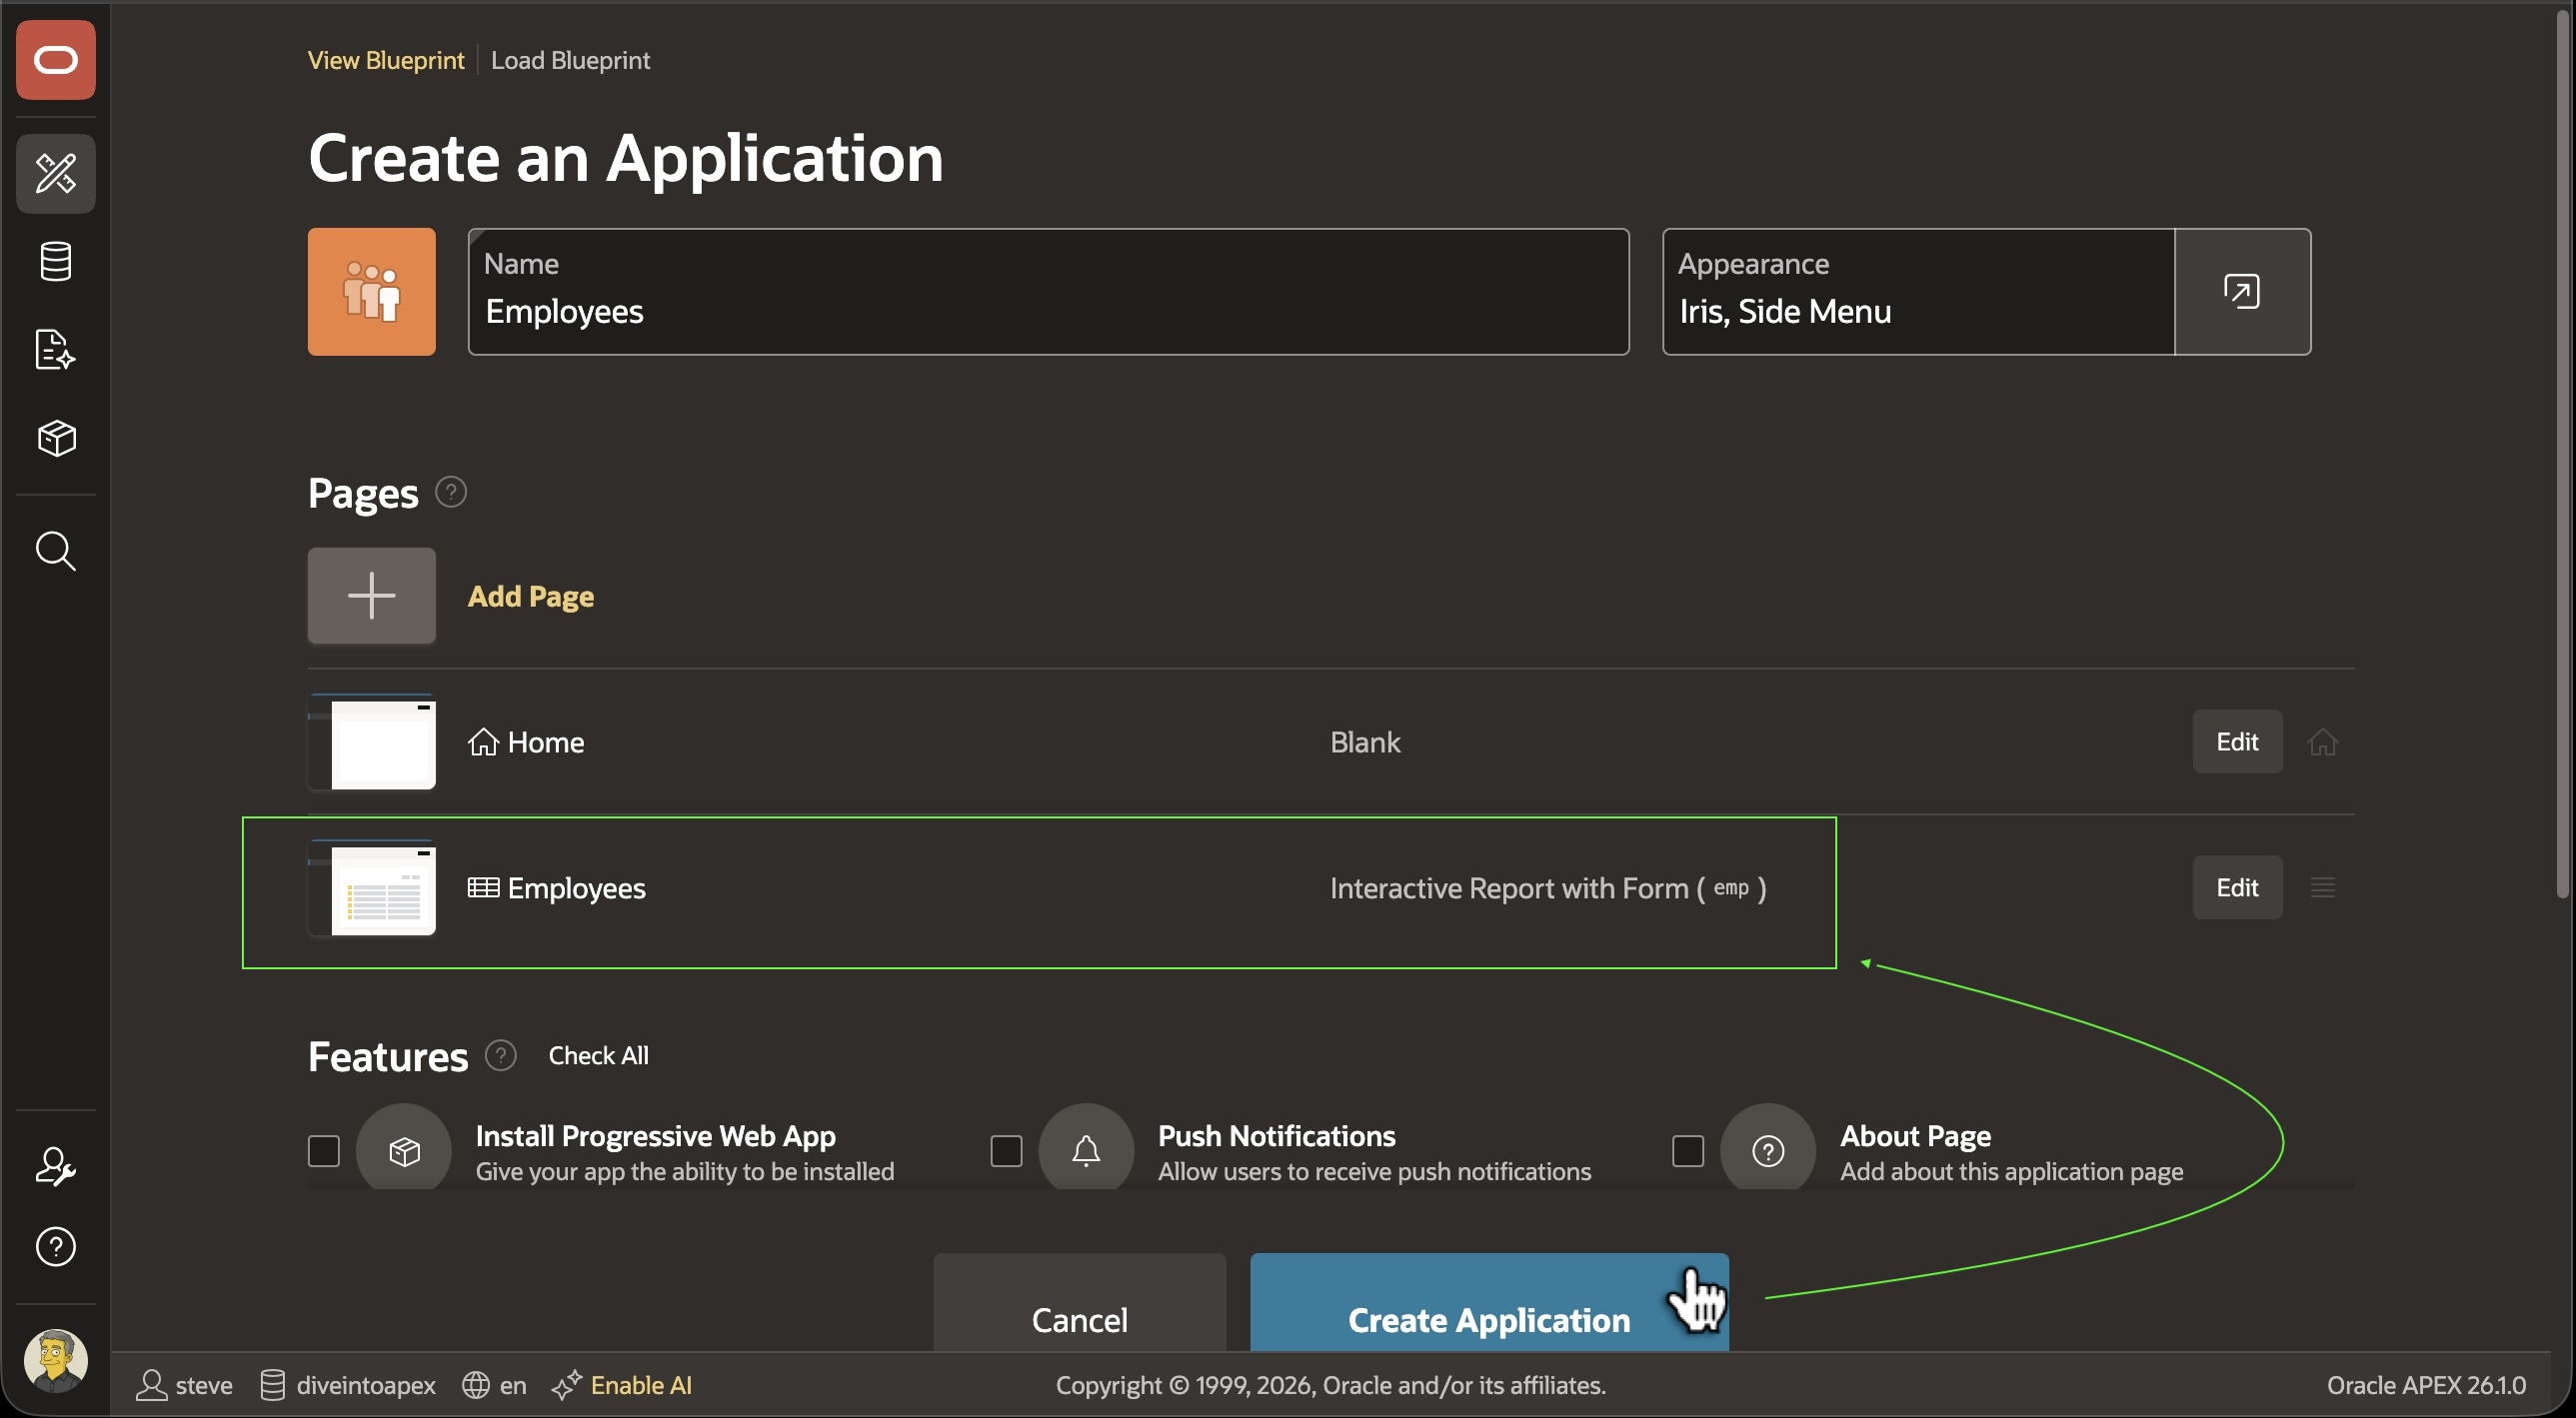The image size is (2576, 1418).
Task: Click the diveintoapex workspace entry
Action: (x=348, y=1385)
